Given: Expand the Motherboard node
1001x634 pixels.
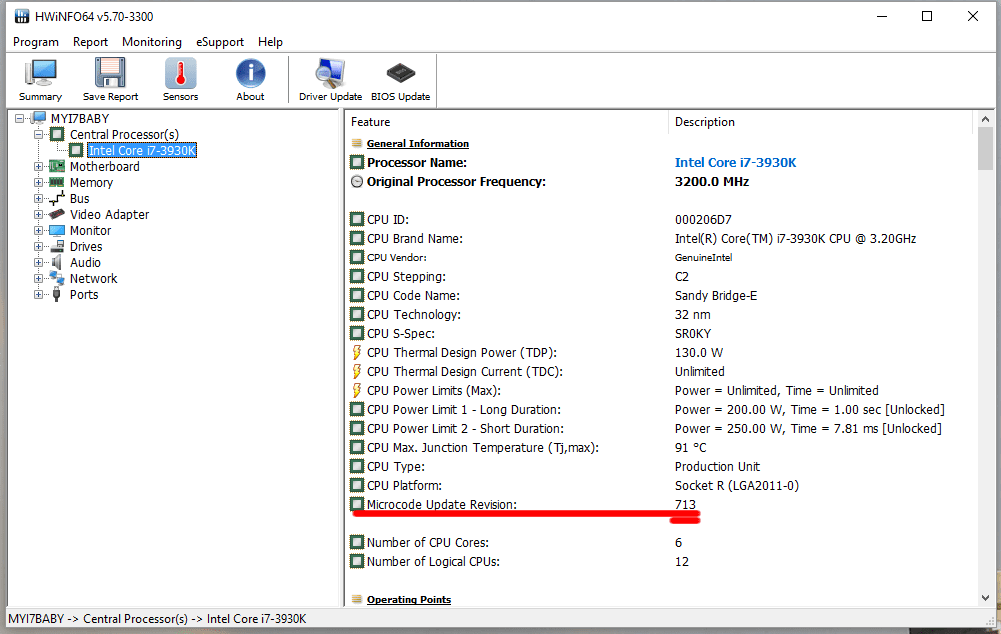Looking at the screenshot, I should tap(39, 167).
